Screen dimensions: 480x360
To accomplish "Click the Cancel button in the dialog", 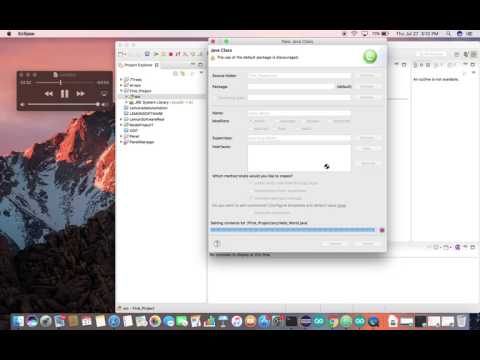I will tap(336, 244).
